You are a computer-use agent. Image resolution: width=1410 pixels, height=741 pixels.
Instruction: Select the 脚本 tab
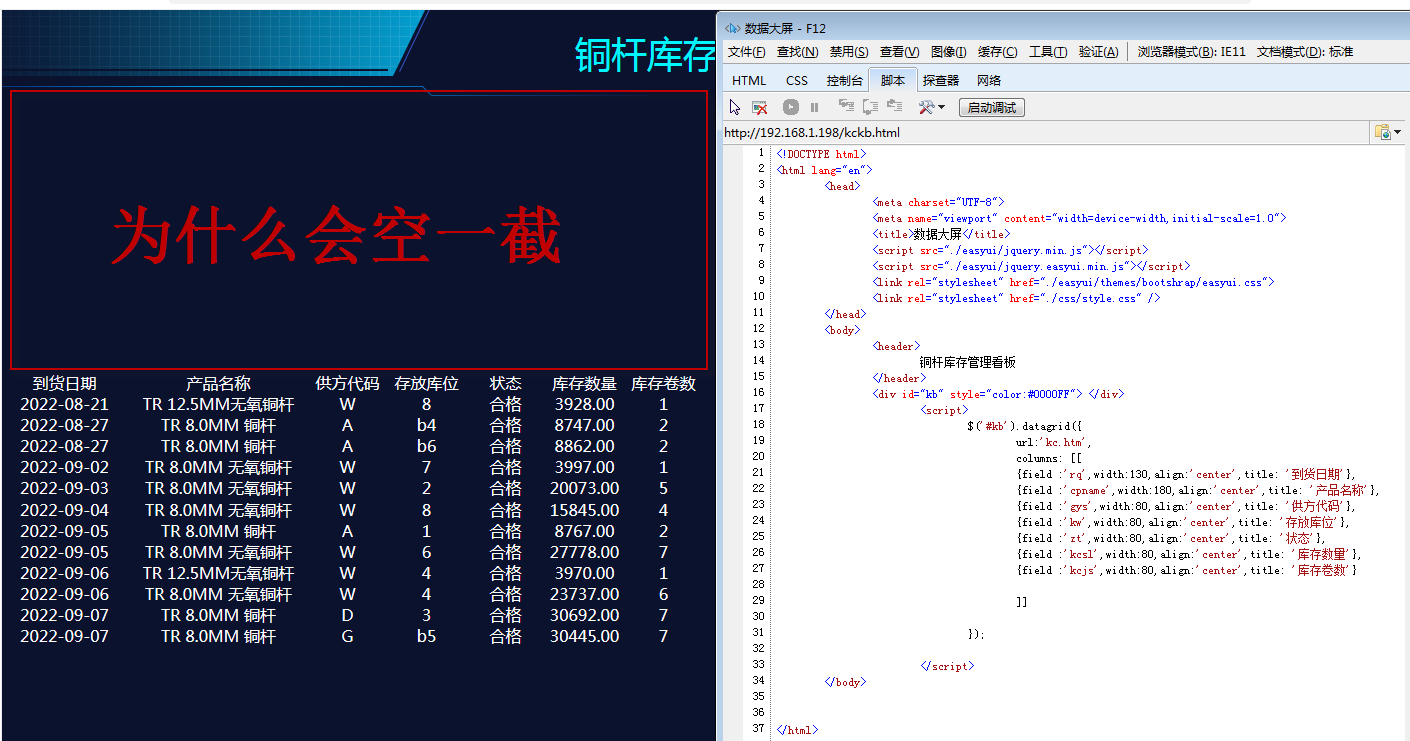pyautogui.click(x=893, y=80)
